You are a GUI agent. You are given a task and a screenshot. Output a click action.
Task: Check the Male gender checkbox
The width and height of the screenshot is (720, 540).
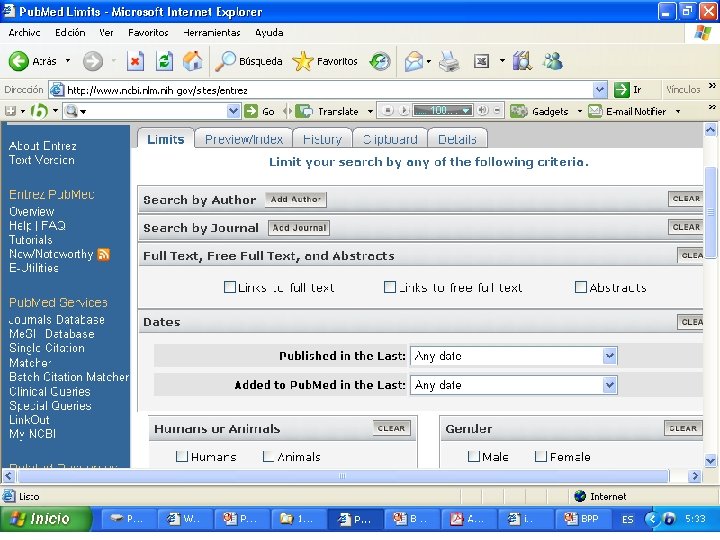click(x=473, y=456)
